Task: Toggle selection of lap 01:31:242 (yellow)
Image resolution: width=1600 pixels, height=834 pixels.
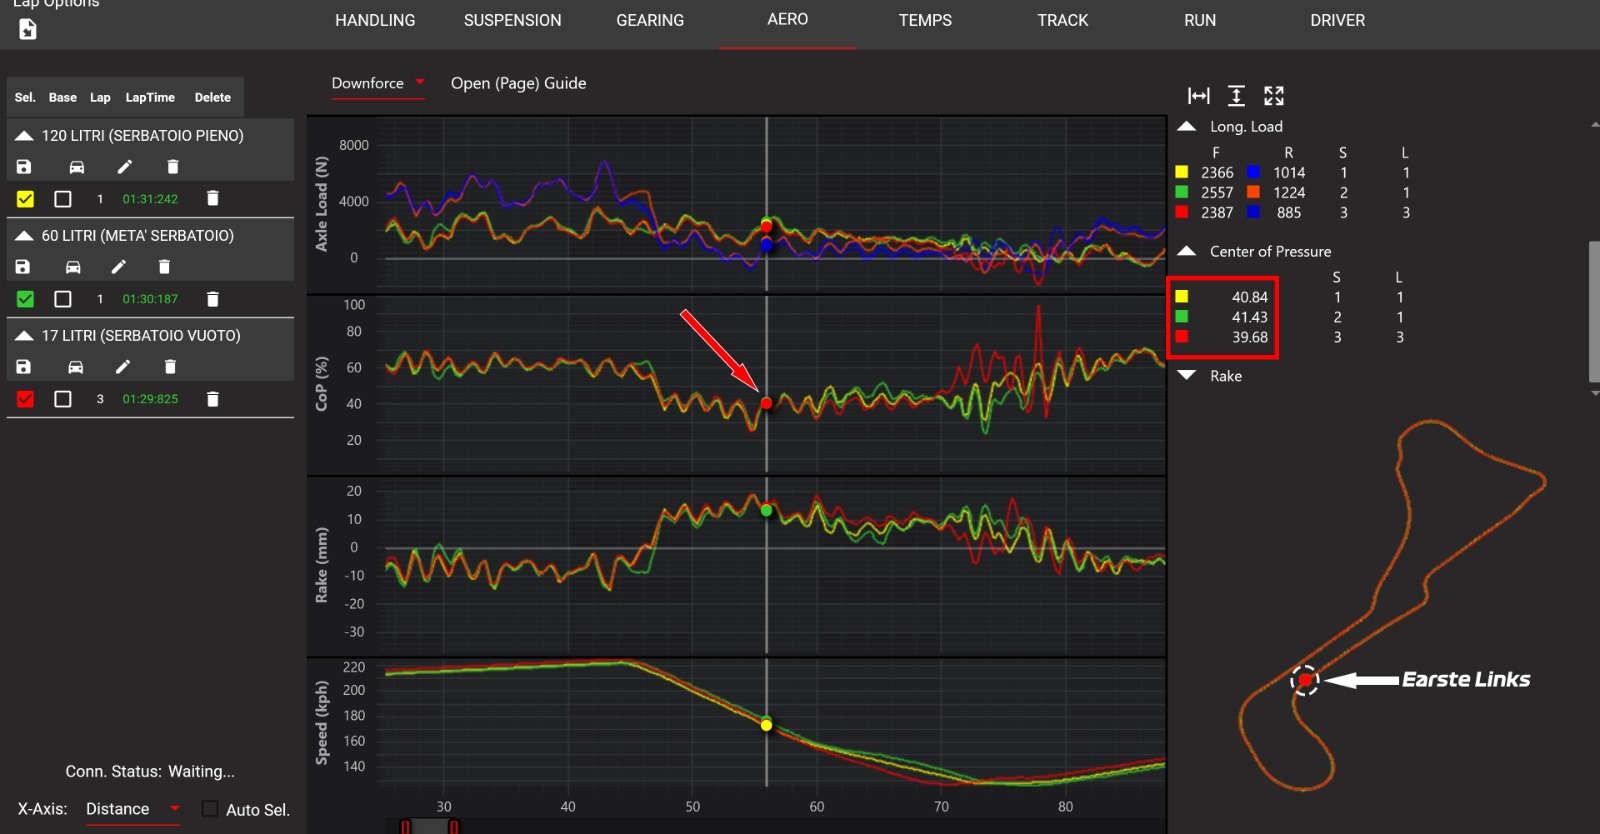Action: 25,199
